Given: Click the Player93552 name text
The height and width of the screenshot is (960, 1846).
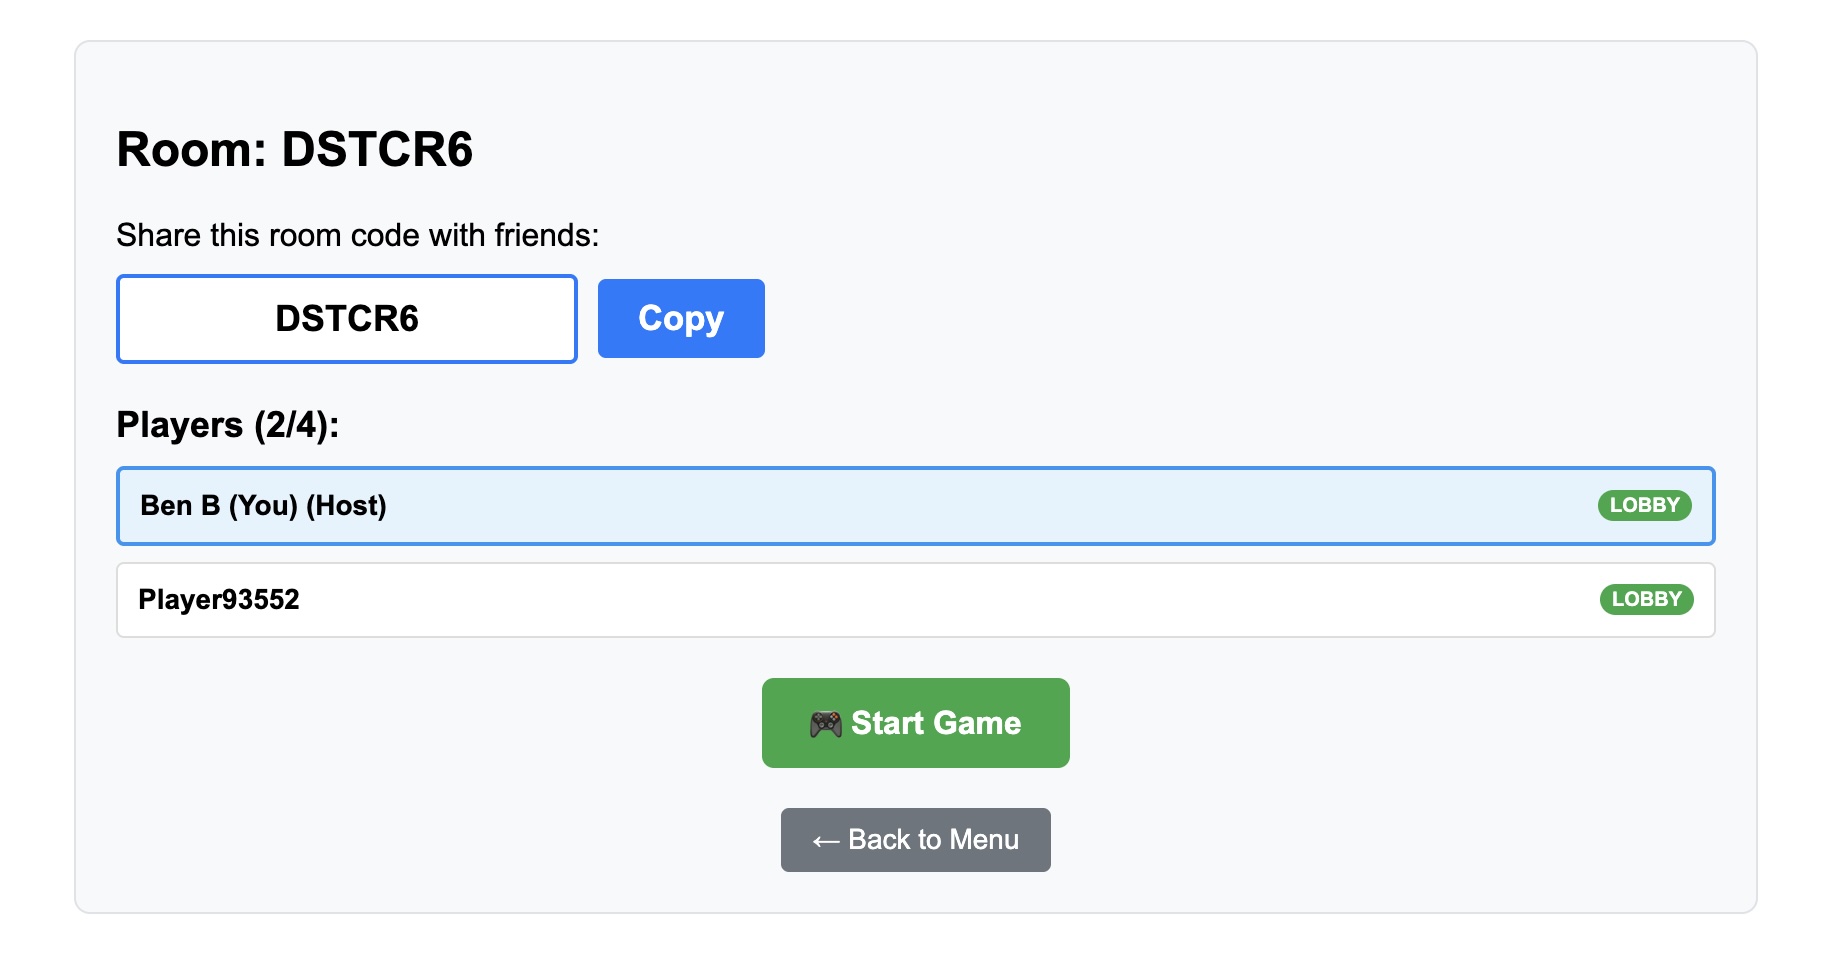Looking at the screenshot, I should 219,600.
